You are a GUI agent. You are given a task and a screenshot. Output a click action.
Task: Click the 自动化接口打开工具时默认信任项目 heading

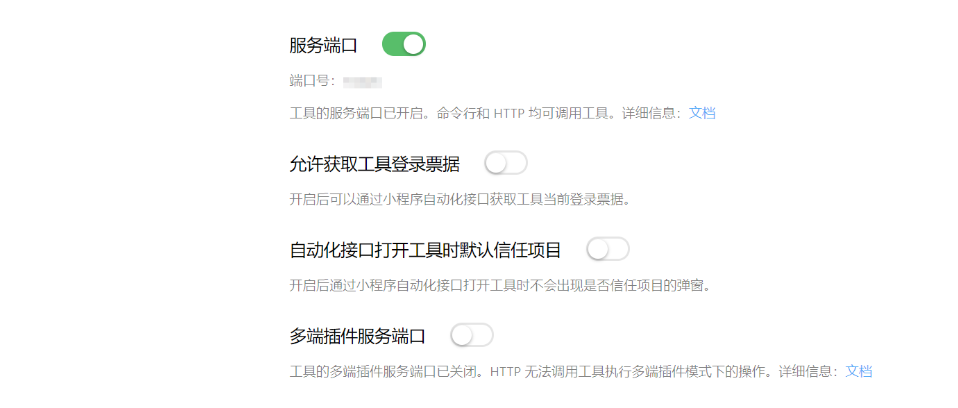[x=425, y=250]
